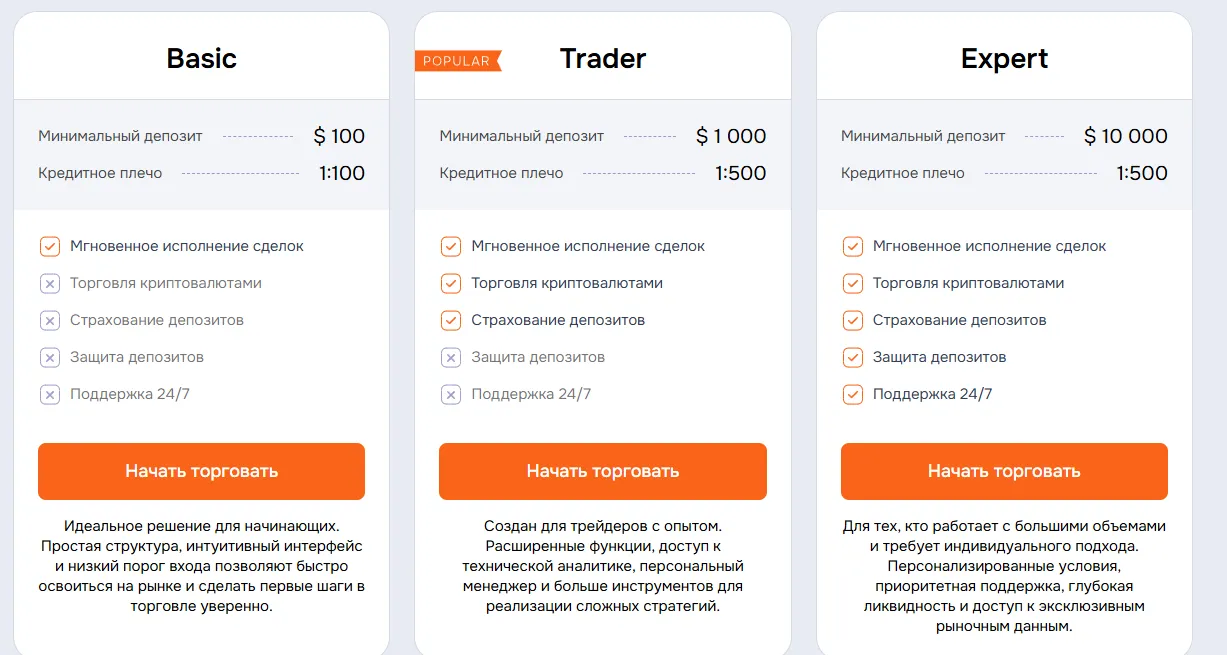Click Basic's crossed Торговля криптовалютами icon
The width and height of the screenshot is (1227, 655).
pos(50,283)
